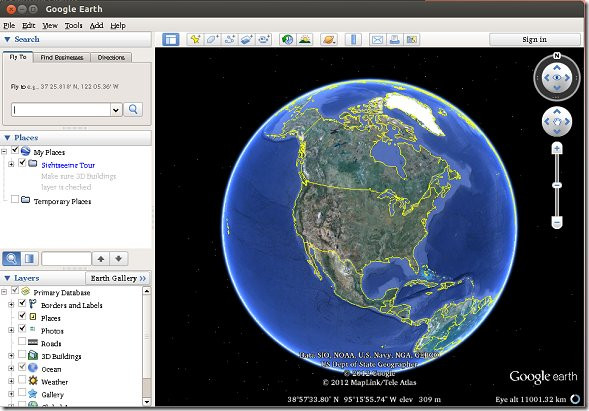Open the Fly To history dropdown arrow
The height and width of the screenshot is (411, 589).
(116, 110)
